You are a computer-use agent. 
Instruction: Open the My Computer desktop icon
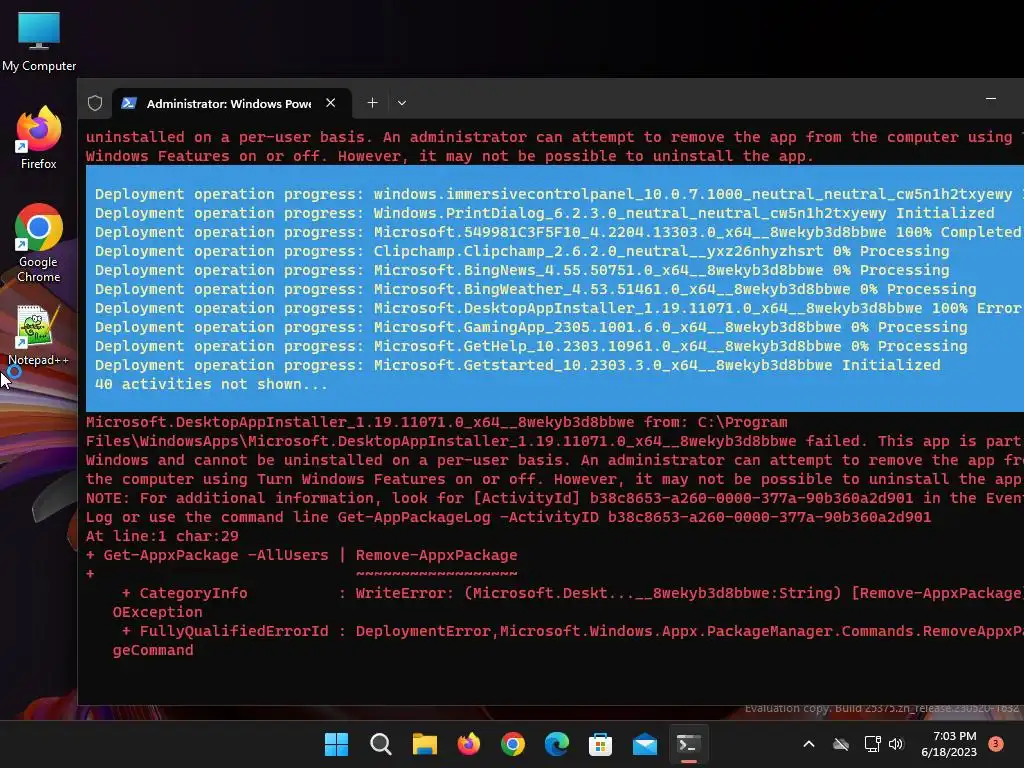pyautogui.click(x=39, y=42)
